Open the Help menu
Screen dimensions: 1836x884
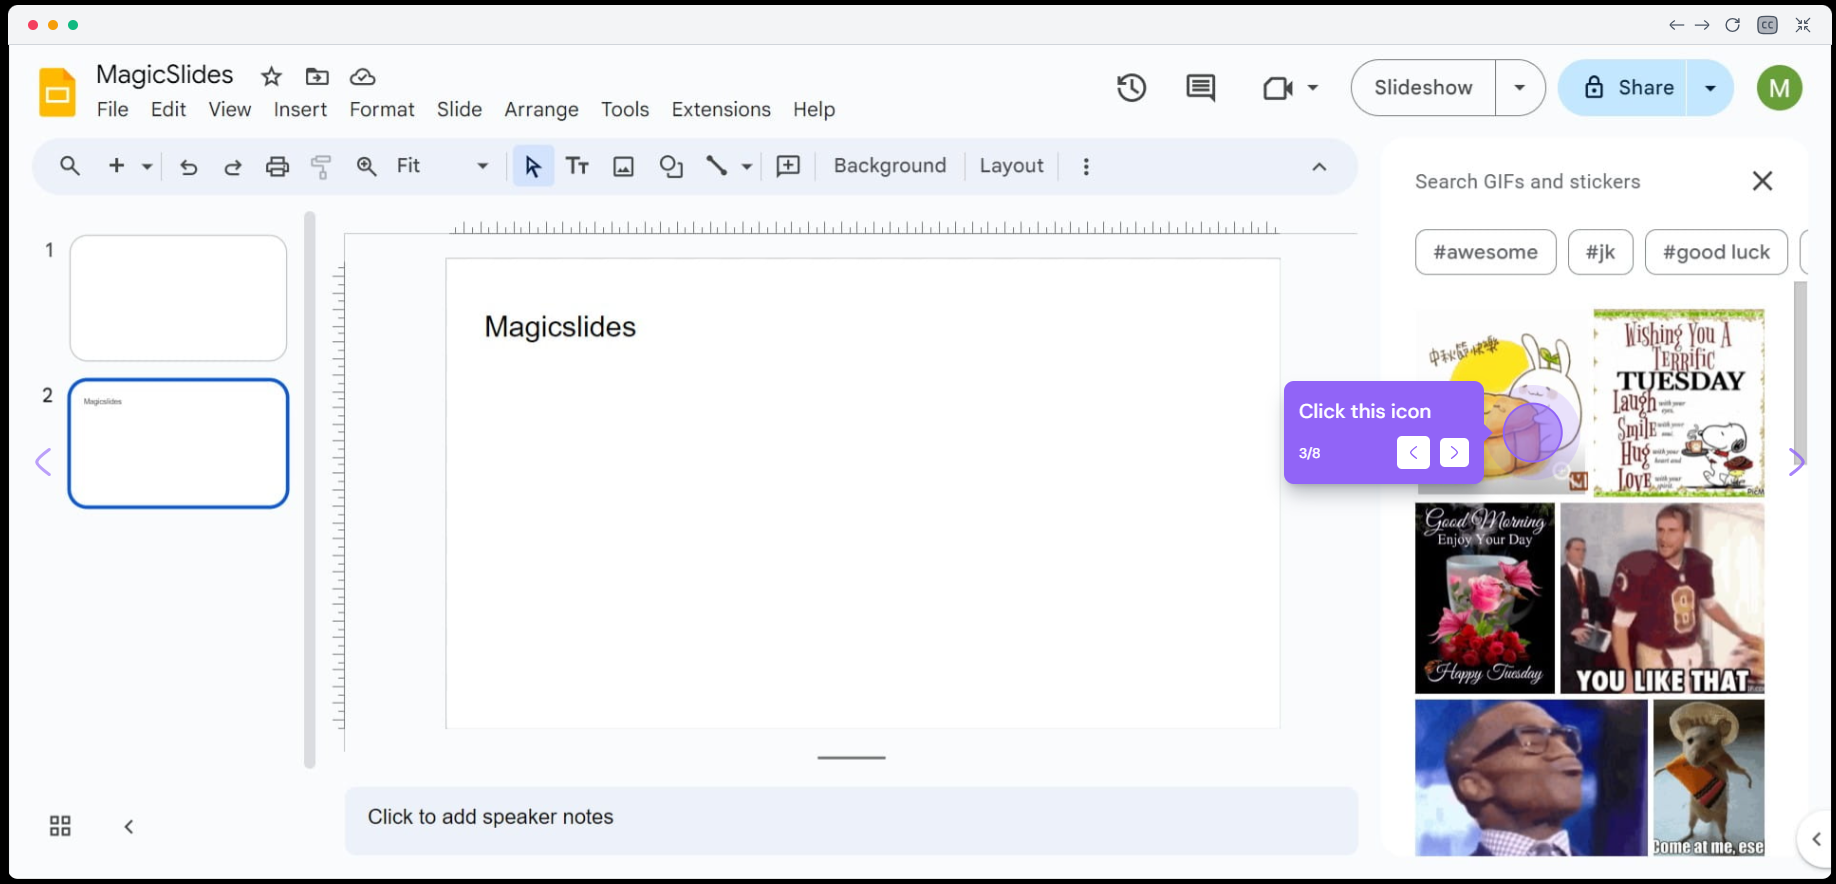[x=814, y=109]
